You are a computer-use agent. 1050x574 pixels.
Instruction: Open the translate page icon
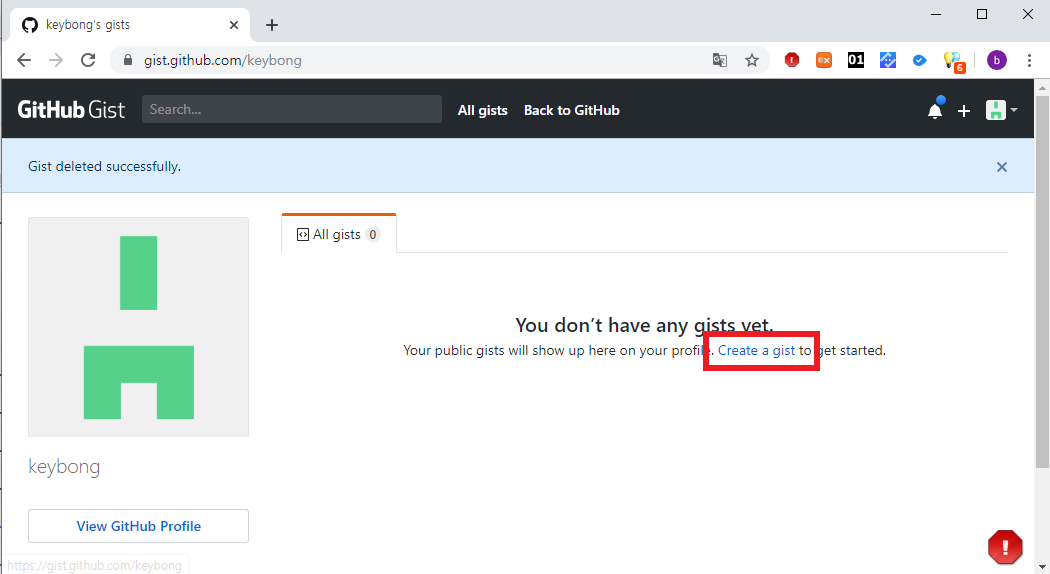(x=720, y=60)
